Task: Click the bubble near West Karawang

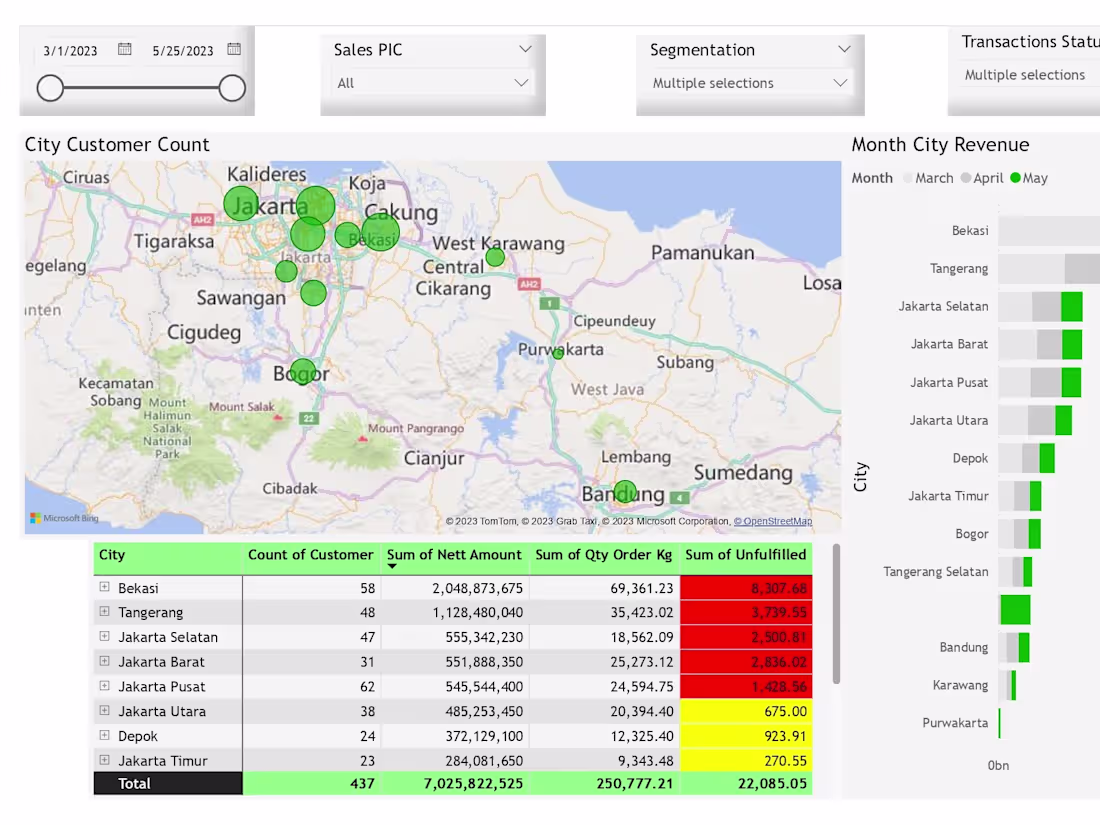Action: [495, 258]
